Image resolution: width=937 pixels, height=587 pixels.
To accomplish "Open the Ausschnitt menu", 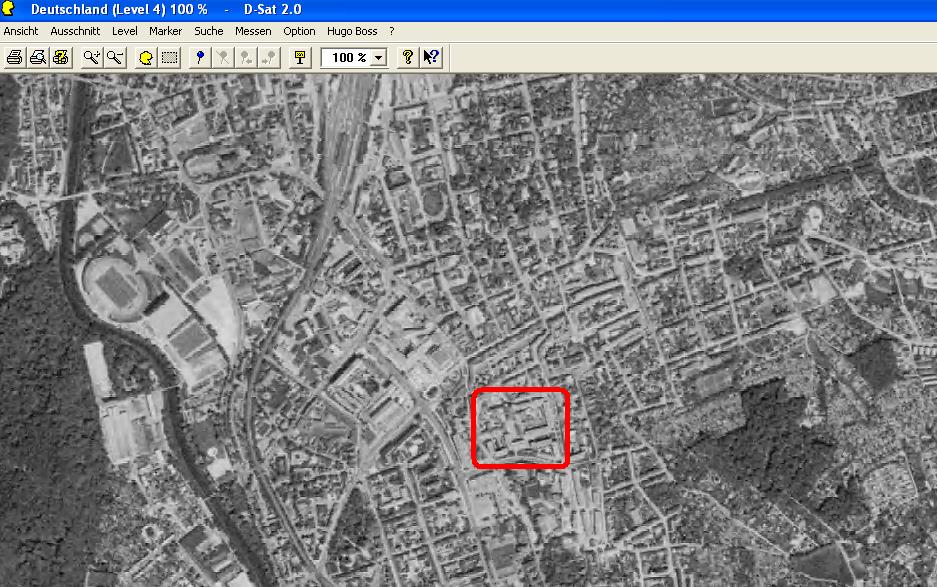I will tap(75, 31).
